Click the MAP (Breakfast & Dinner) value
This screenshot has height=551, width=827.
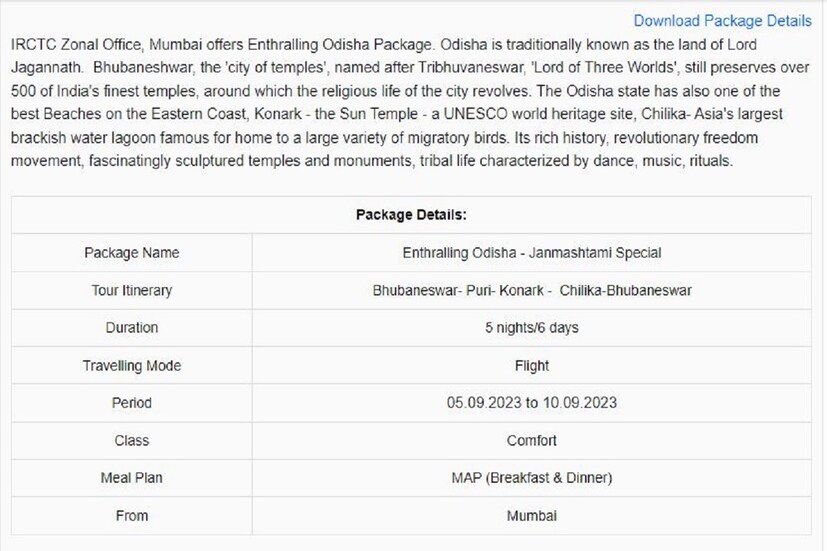coord(531,478)
